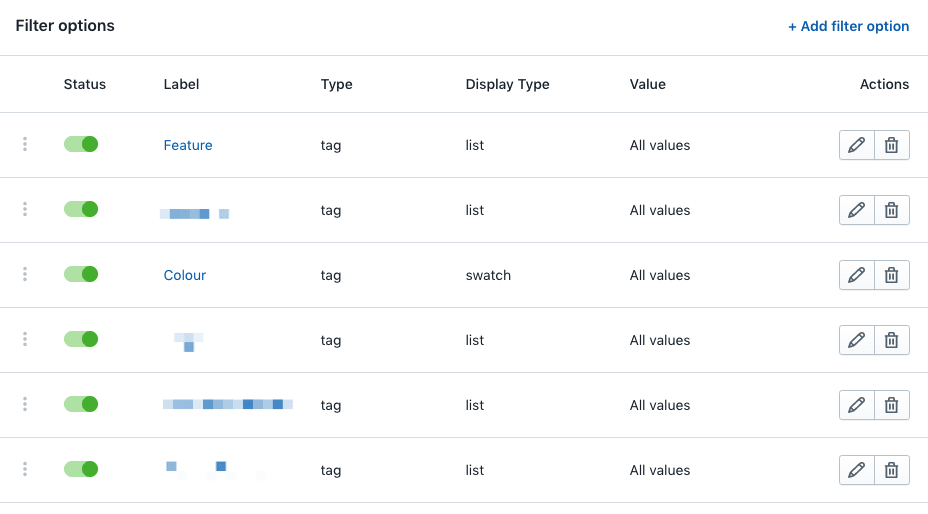Edit the fifth filter row

click(x=856, y=405)
